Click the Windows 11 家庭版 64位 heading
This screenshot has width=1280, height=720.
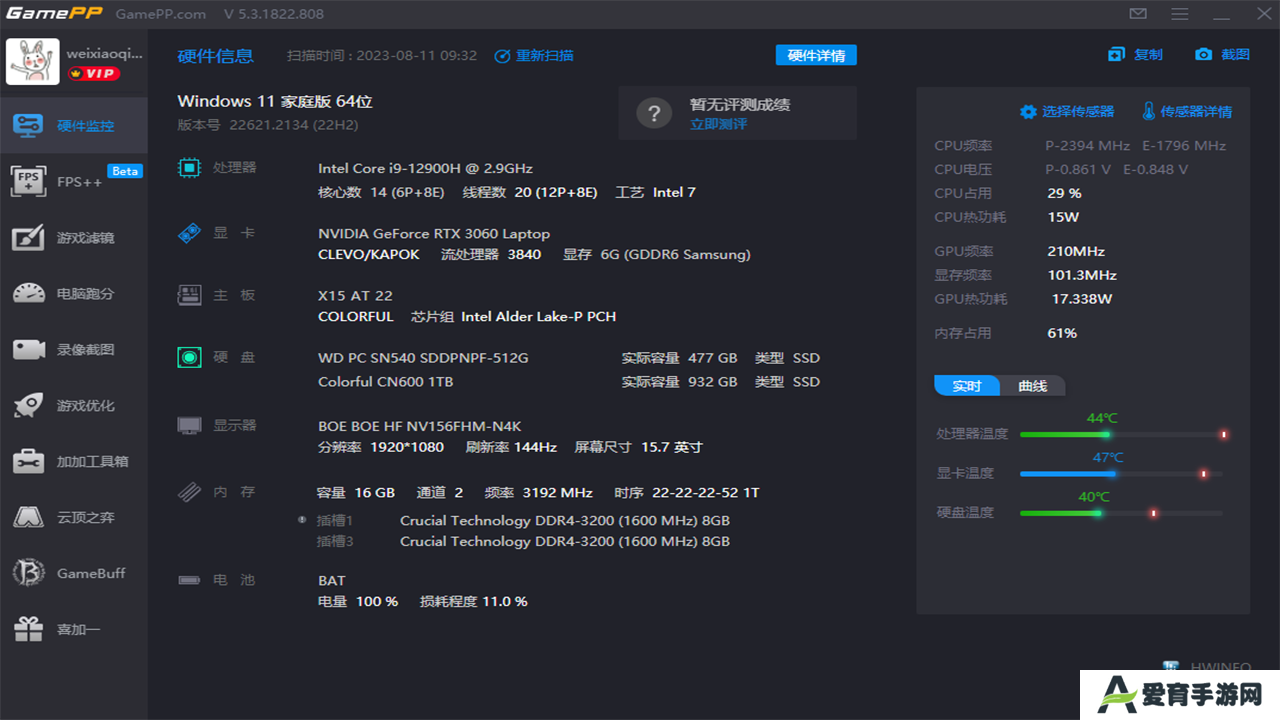point(275,101)
